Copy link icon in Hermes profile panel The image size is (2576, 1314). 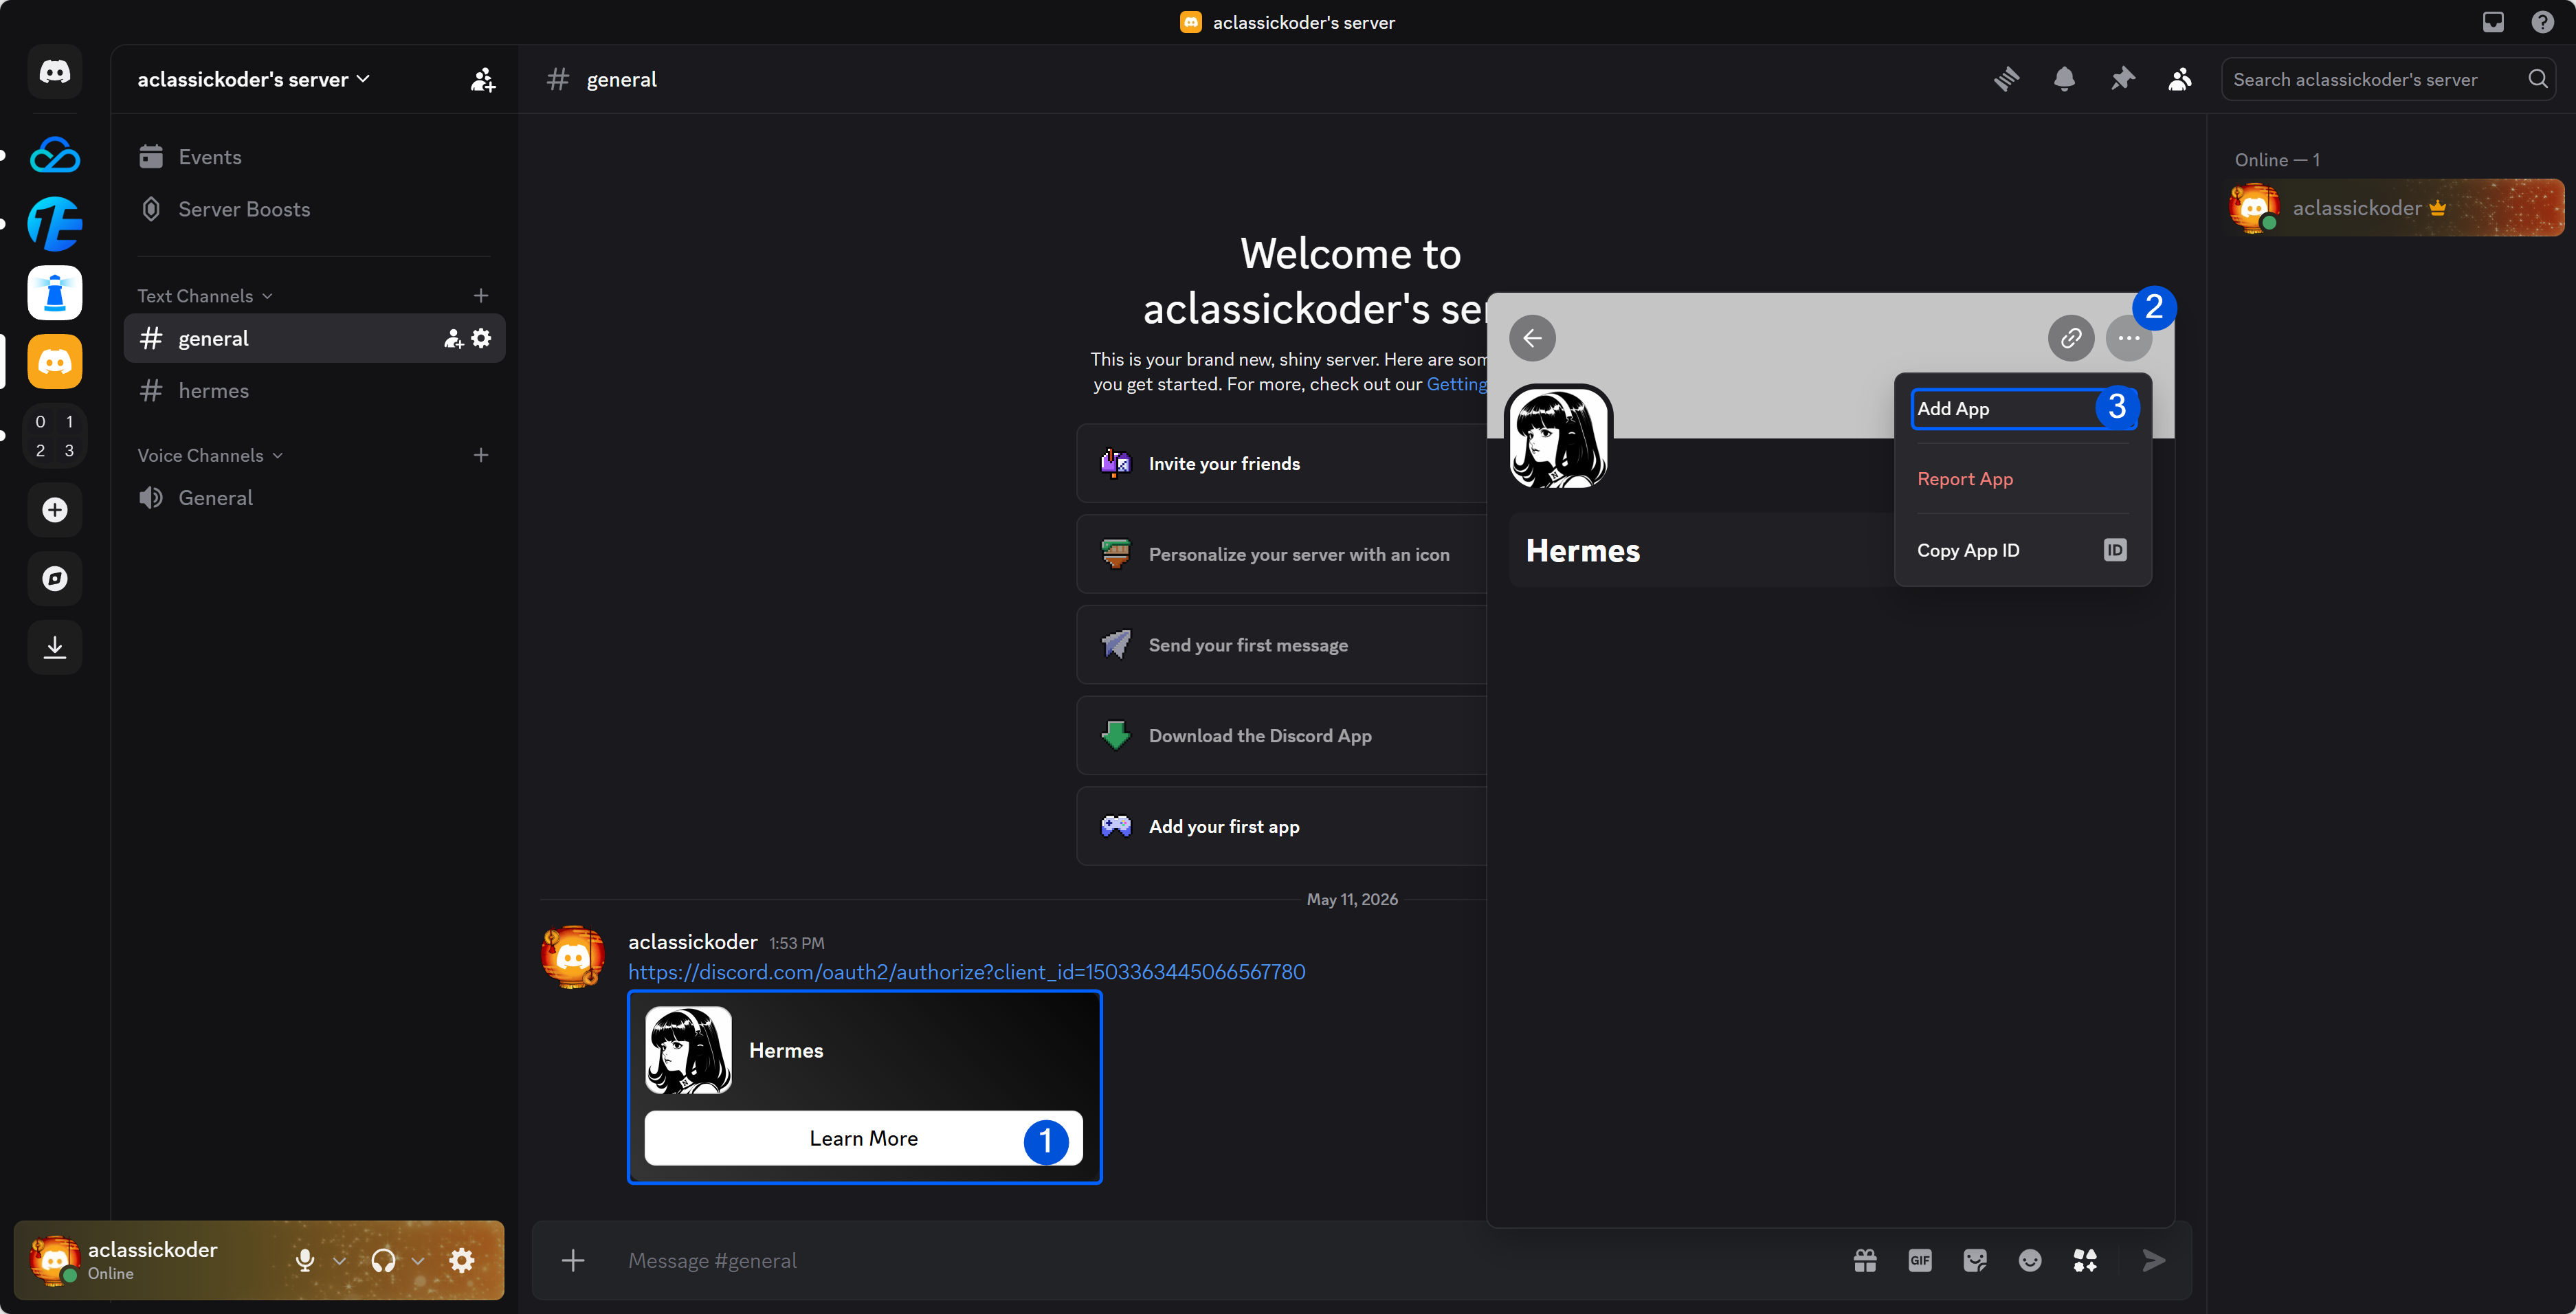2071,338
